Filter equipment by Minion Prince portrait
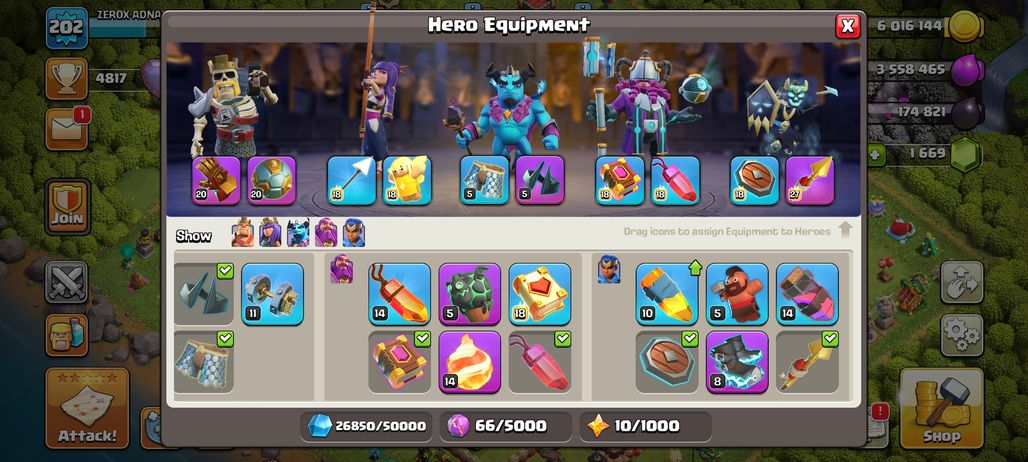Image resolution: width=1028 pixels, height=462 pixels. [x=298, y=233]
